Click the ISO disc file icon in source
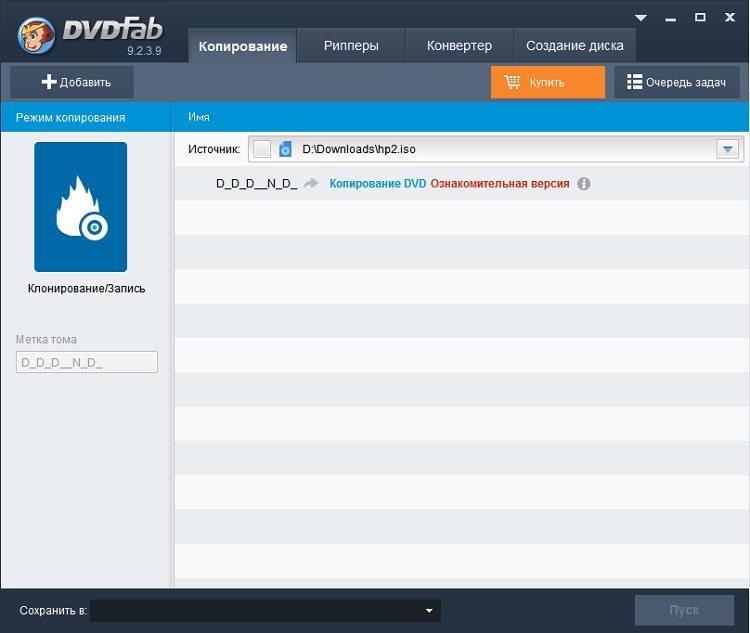 285,149
